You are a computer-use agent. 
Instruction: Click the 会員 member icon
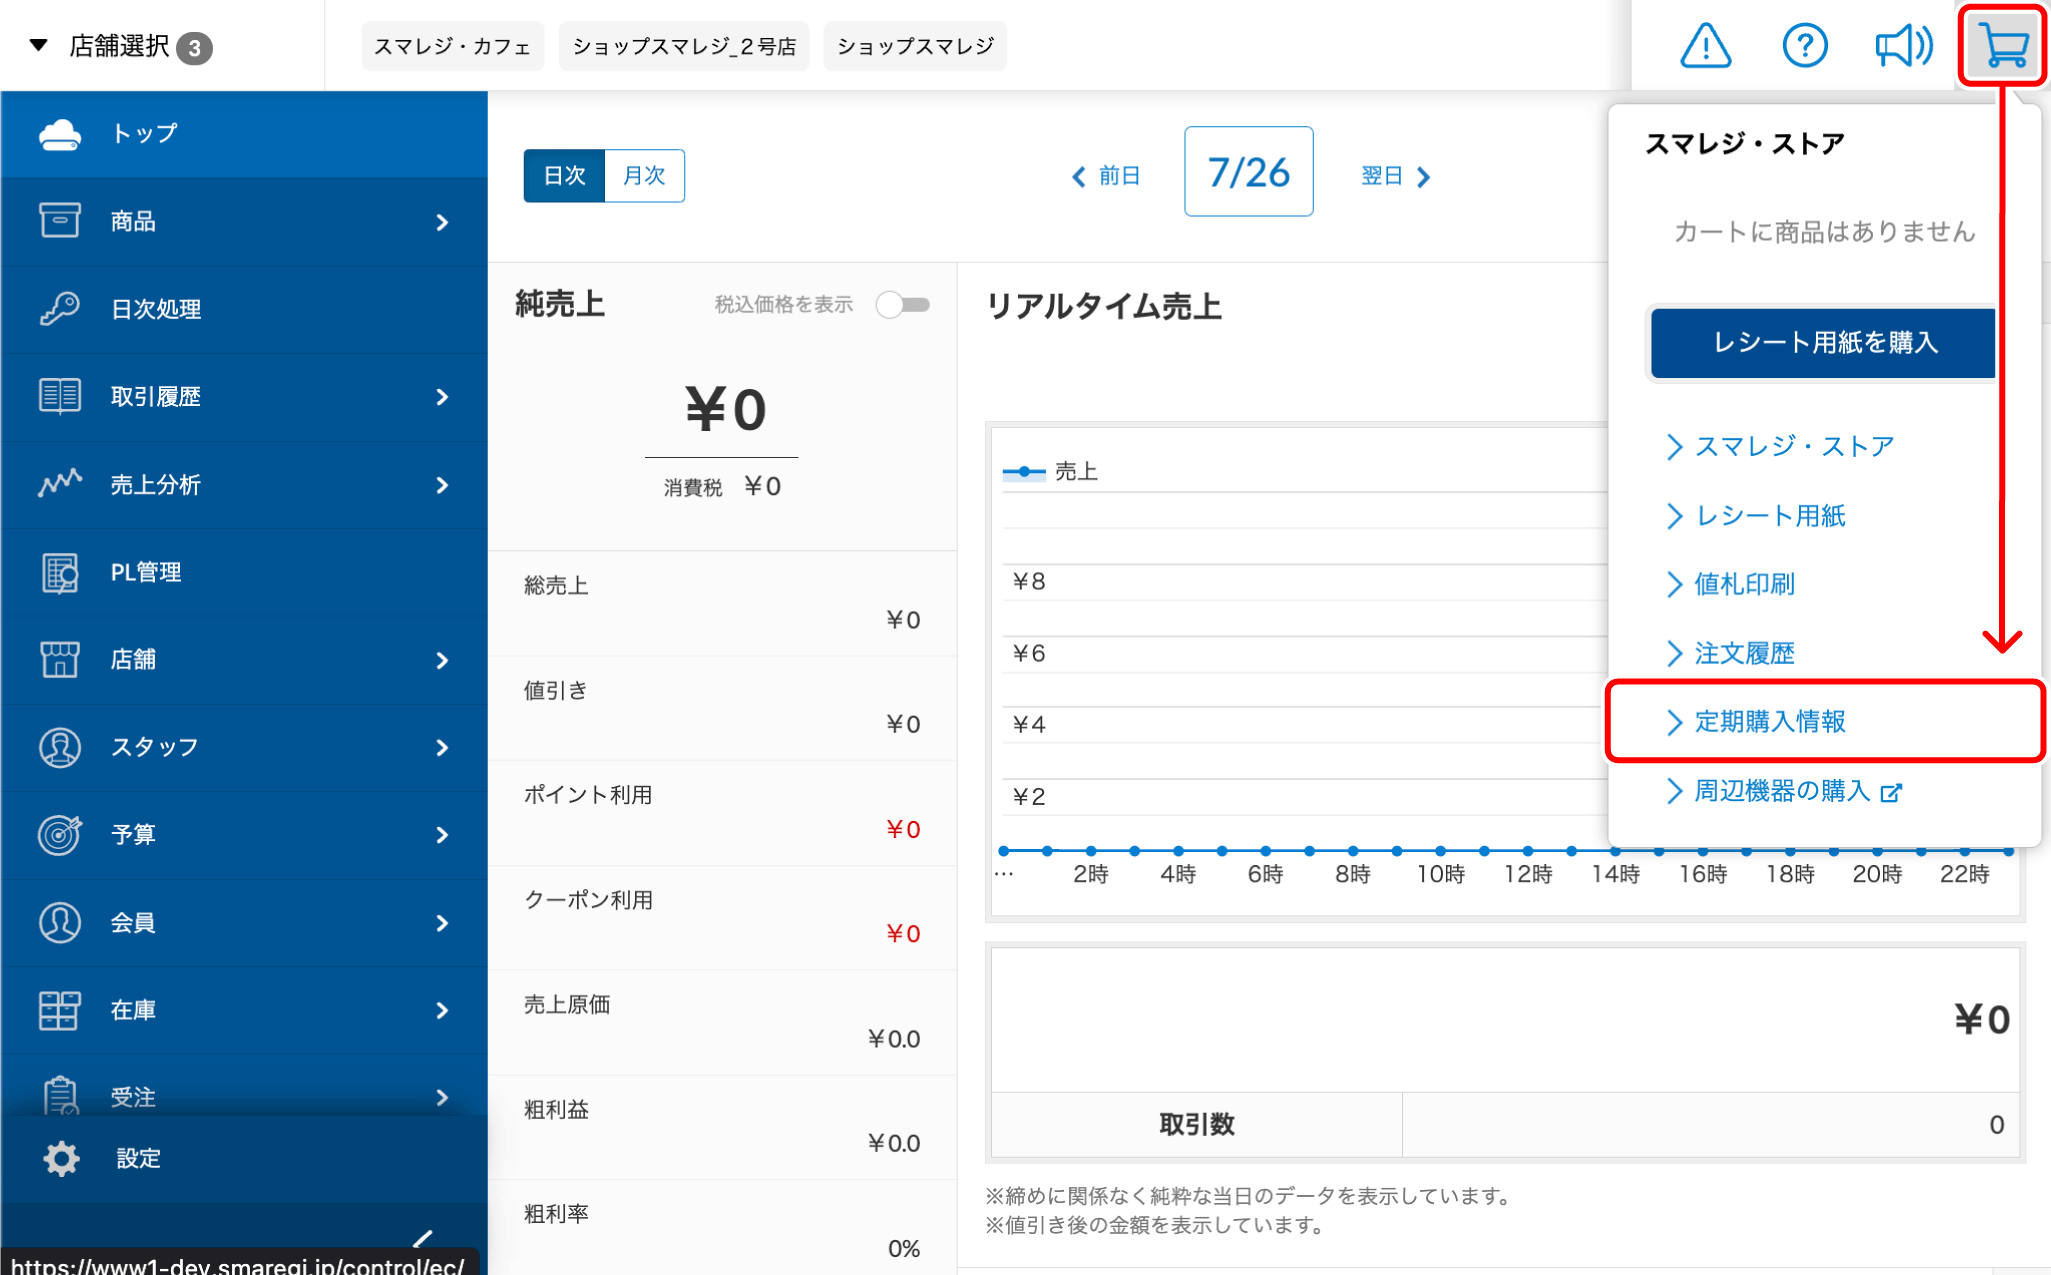59,922
